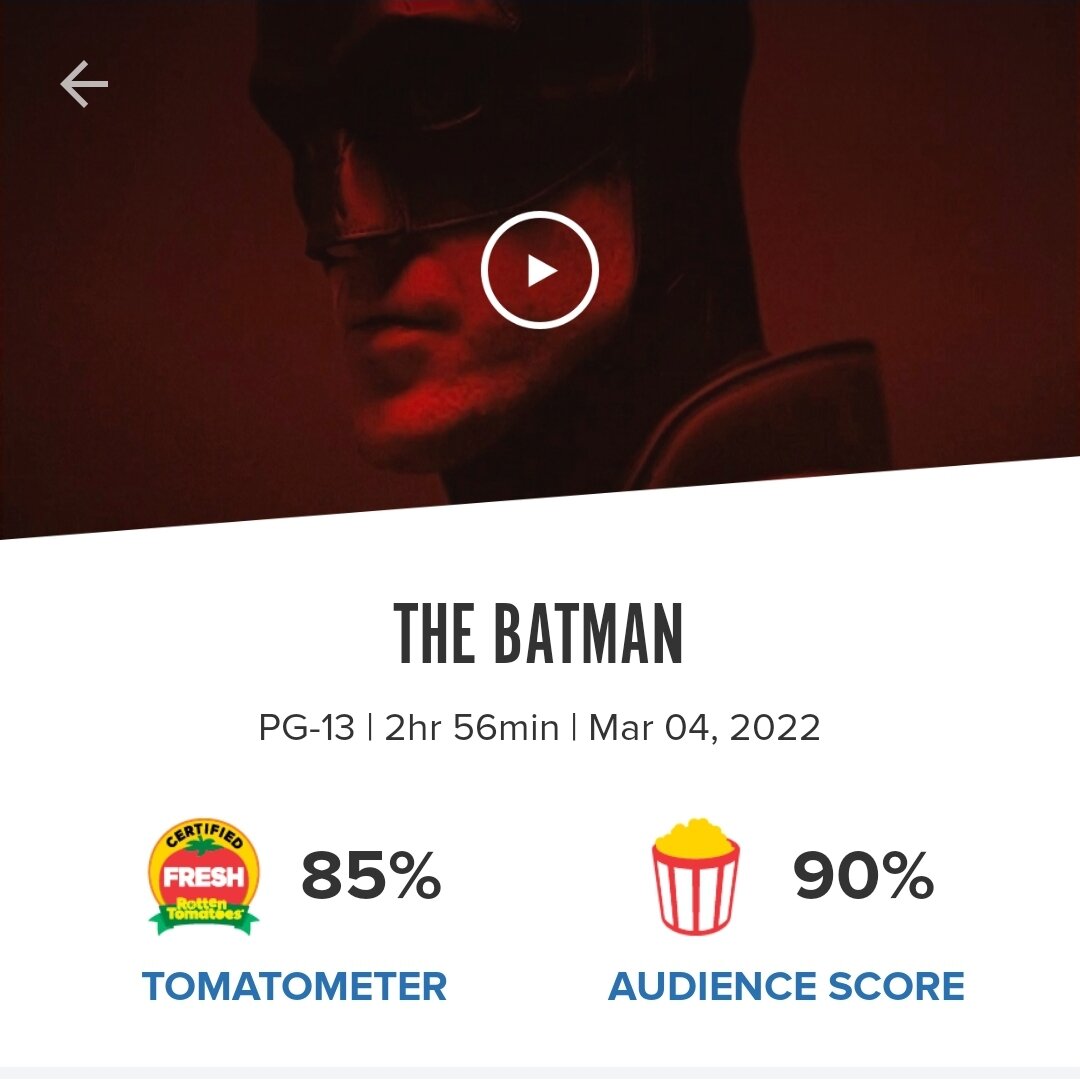Tap the gray divider strip at bottom
Viewport: 1080px width, 1091px height.
coord(540,1078)
